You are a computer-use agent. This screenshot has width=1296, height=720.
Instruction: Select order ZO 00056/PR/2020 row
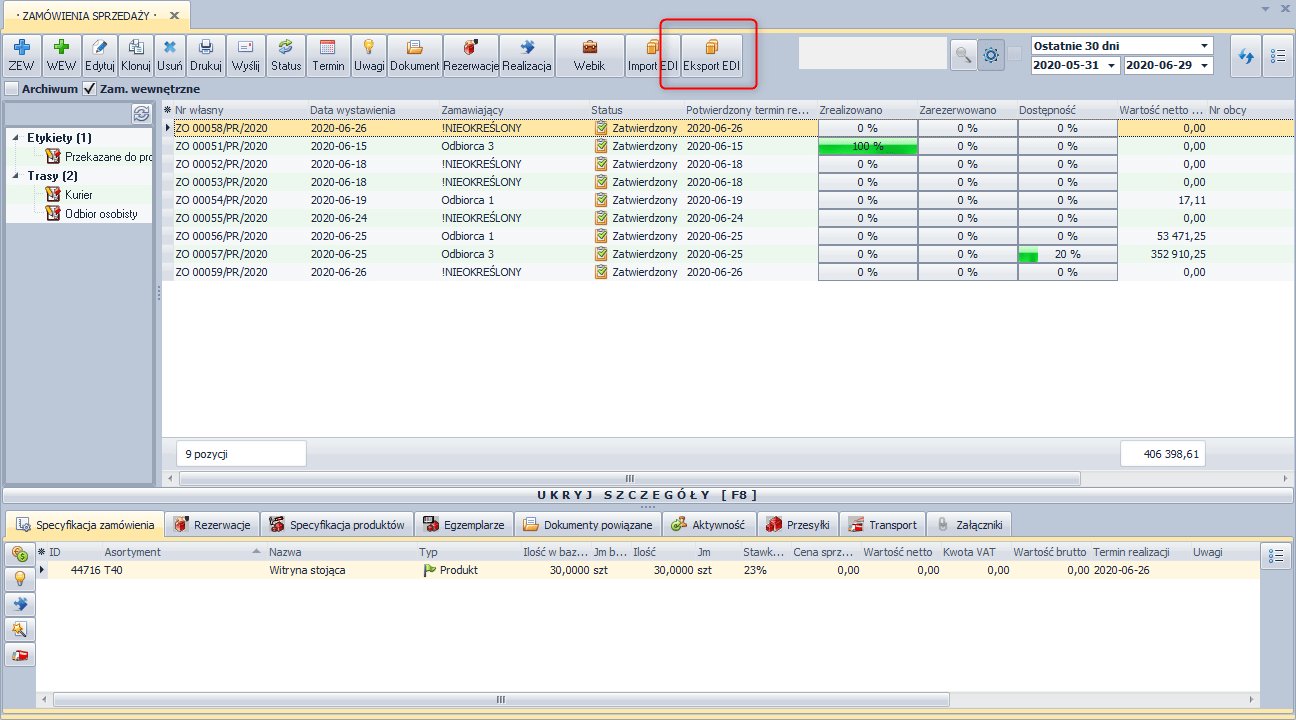(x=727, y=236)
